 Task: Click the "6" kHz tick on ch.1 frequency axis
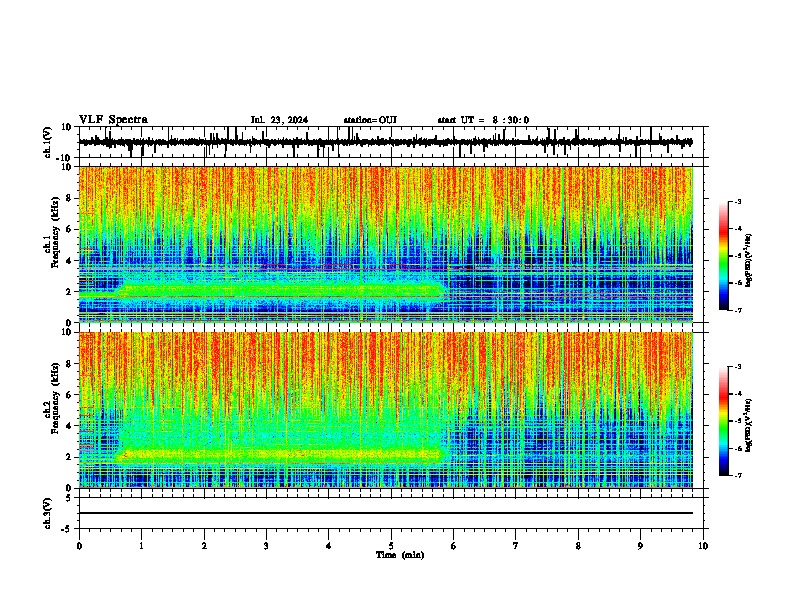[69, 229]
